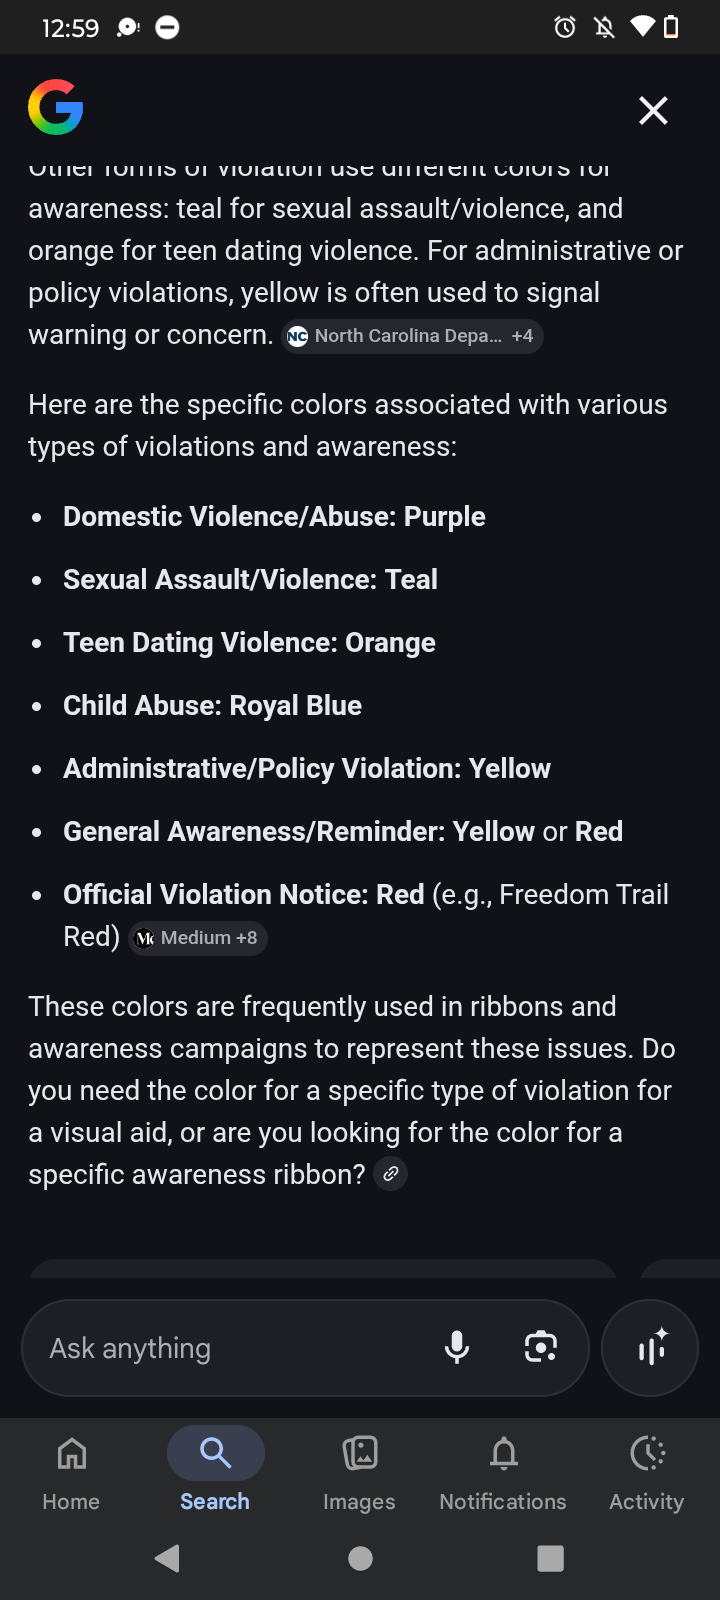Viewport: 720px width, 1600px height.
Task: Close the AI answer overlay with the X
Action: (x=652, y=111)
